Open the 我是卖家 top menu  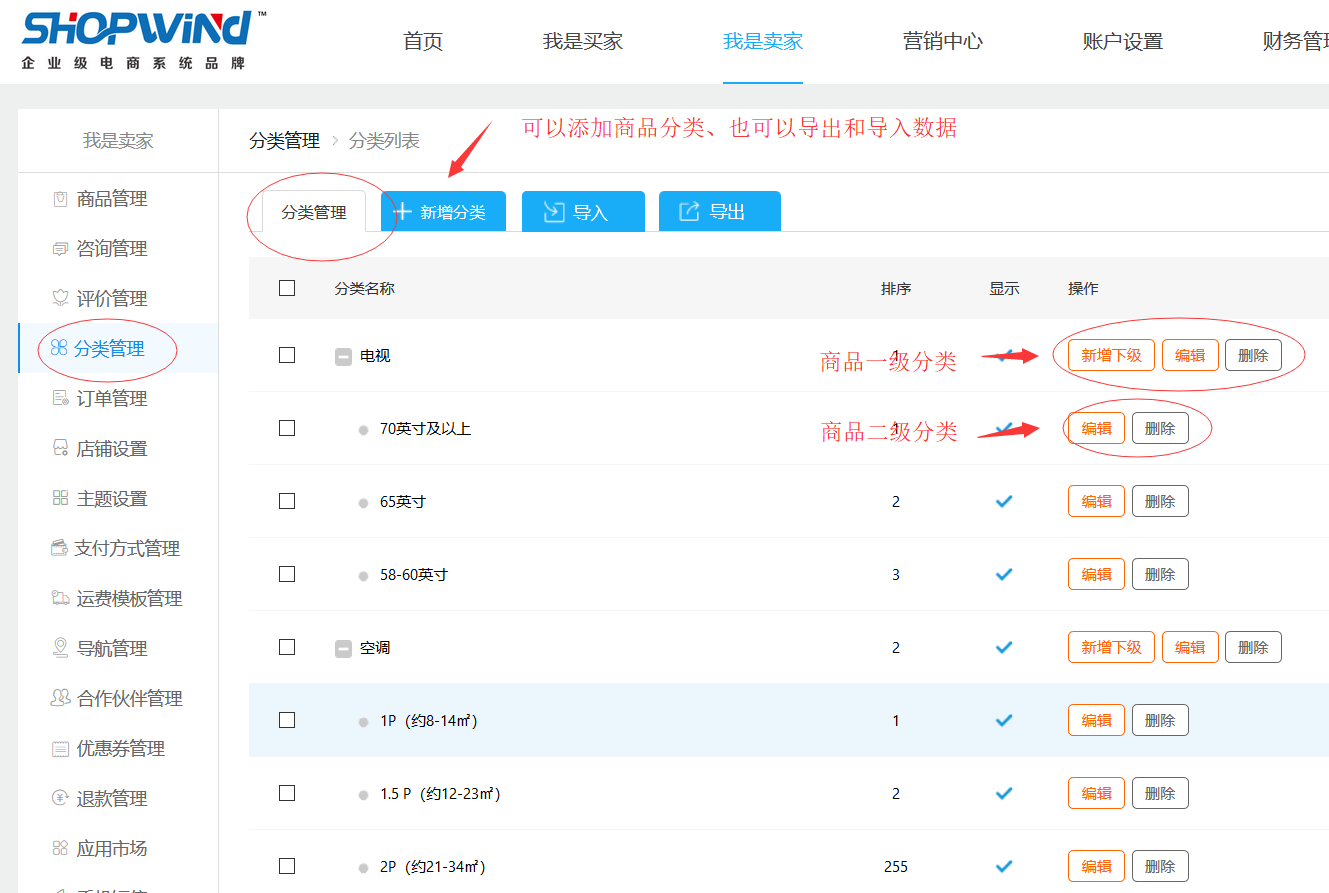(x=763, y=42)
